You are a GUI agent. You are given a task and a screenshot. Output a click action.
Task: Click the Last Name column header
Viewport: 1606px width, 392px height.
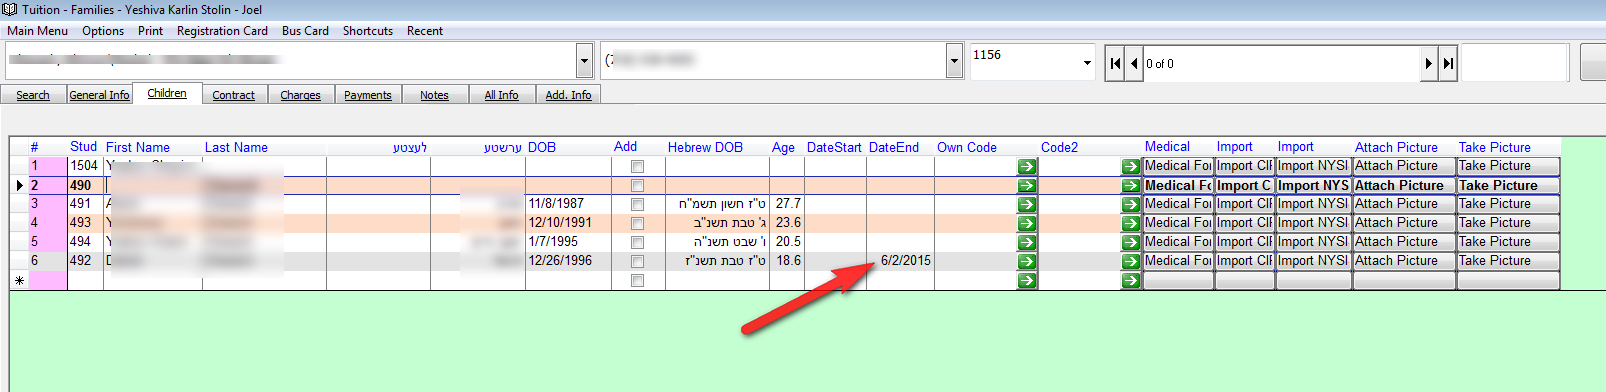point(236,147)
